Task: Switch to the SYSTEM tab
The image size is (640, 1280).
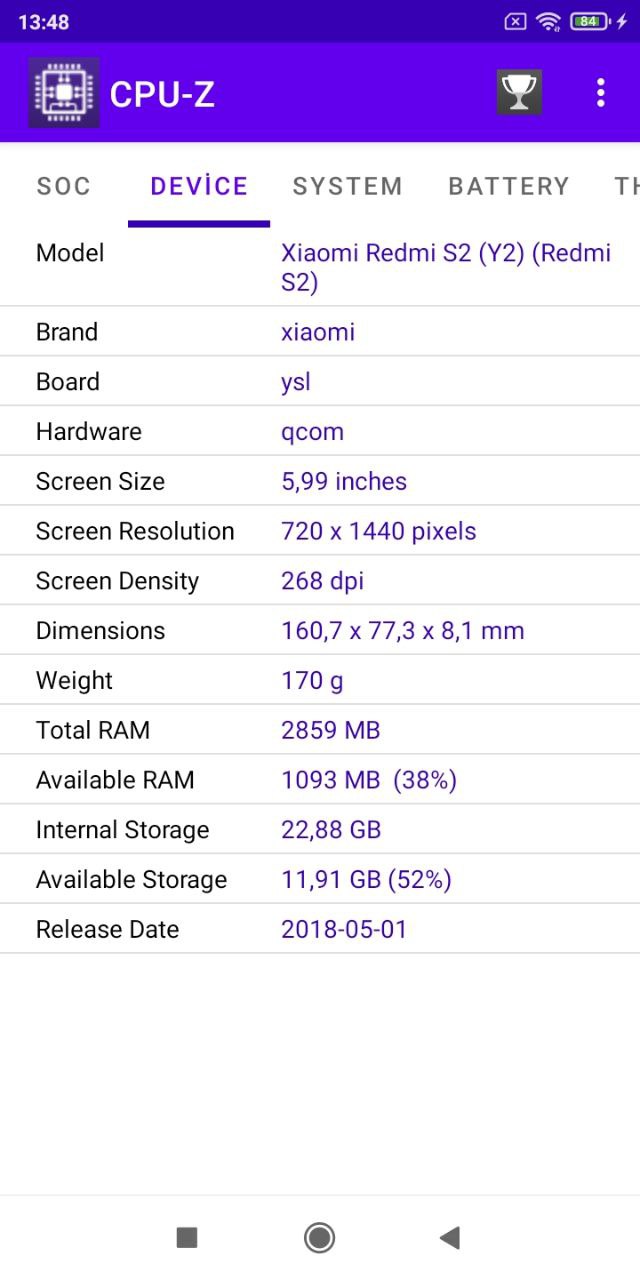Action: (x=347, y=186)
